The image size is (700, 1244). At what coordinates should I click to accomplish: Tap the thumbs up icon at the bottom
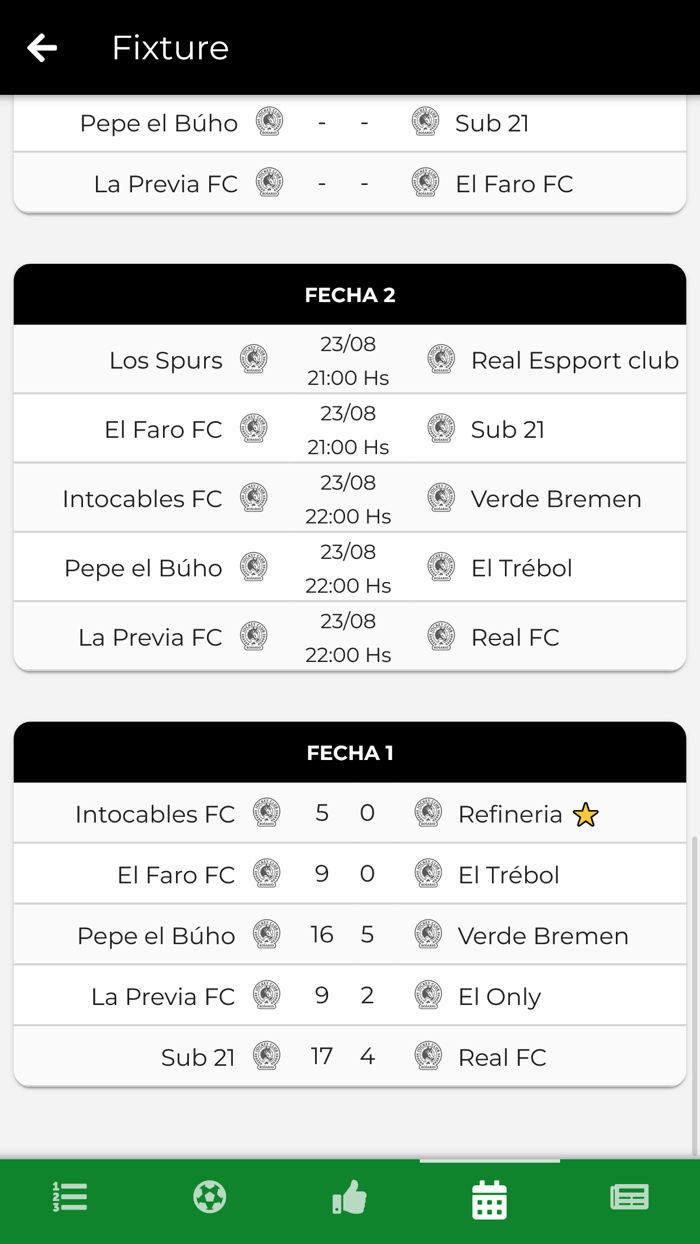click(348, 1196)
